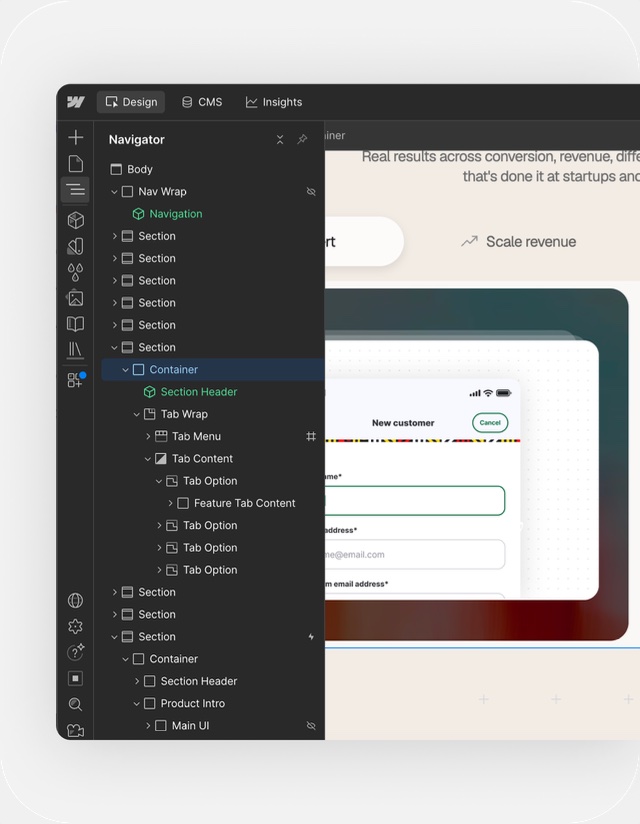This screenshot has width=640, height=824.
Task: Open the Variables panel icon
Action: [76, 246]
